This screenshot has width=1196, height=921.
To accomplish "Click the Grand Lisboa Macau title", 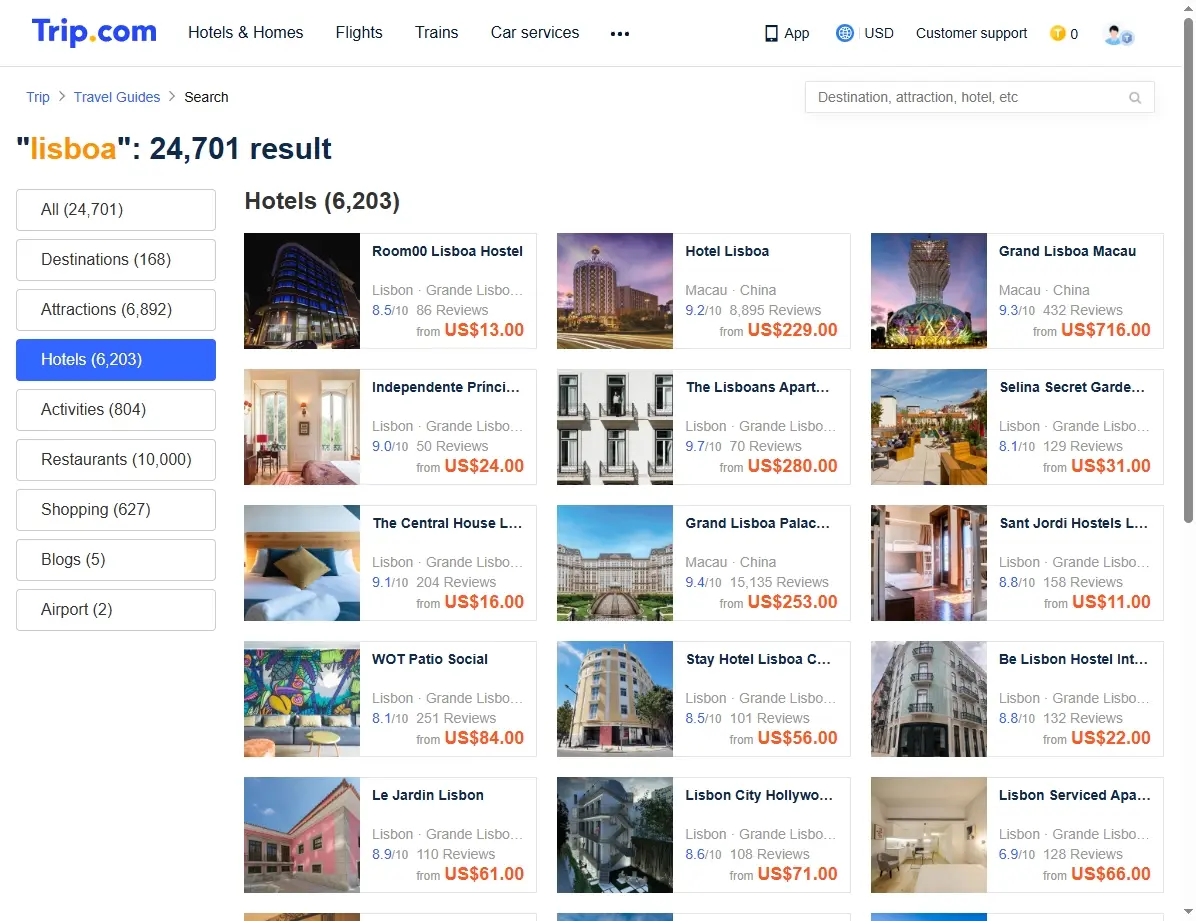I will [x=1067, y=251].
